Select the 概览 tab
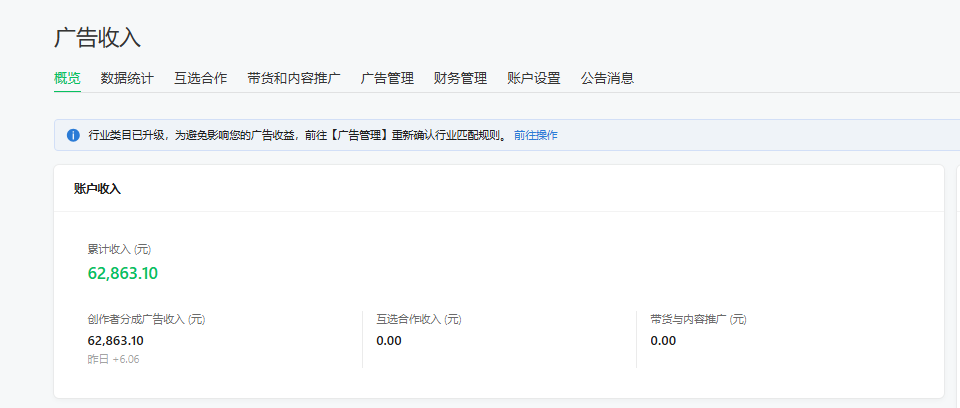This screenshot has height=408, width=960. (x=67, y=78)
